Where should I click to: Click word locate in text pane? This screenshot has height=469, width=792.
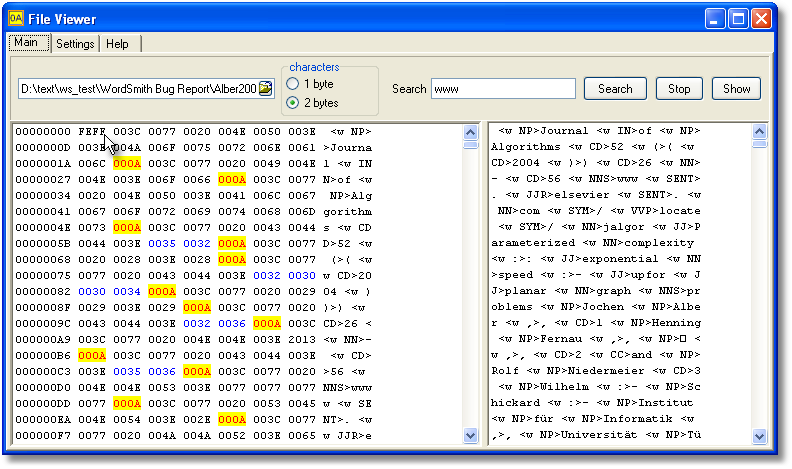point(680,211)
